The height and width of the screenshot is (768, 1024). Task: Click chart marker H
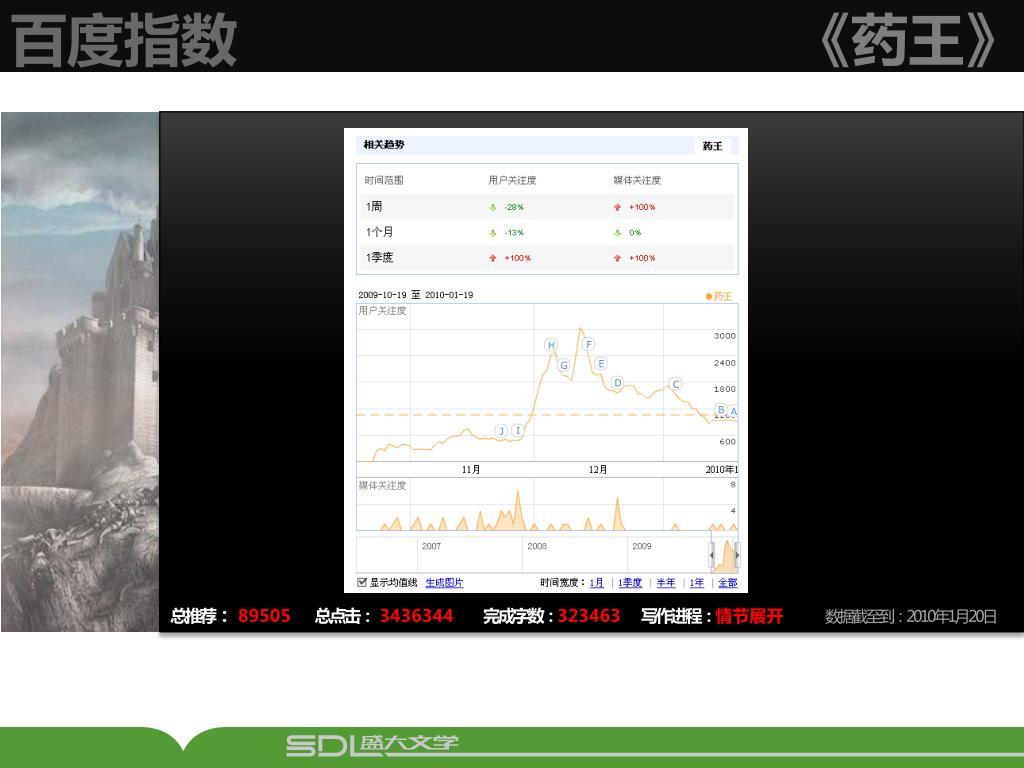coord(551,345)
